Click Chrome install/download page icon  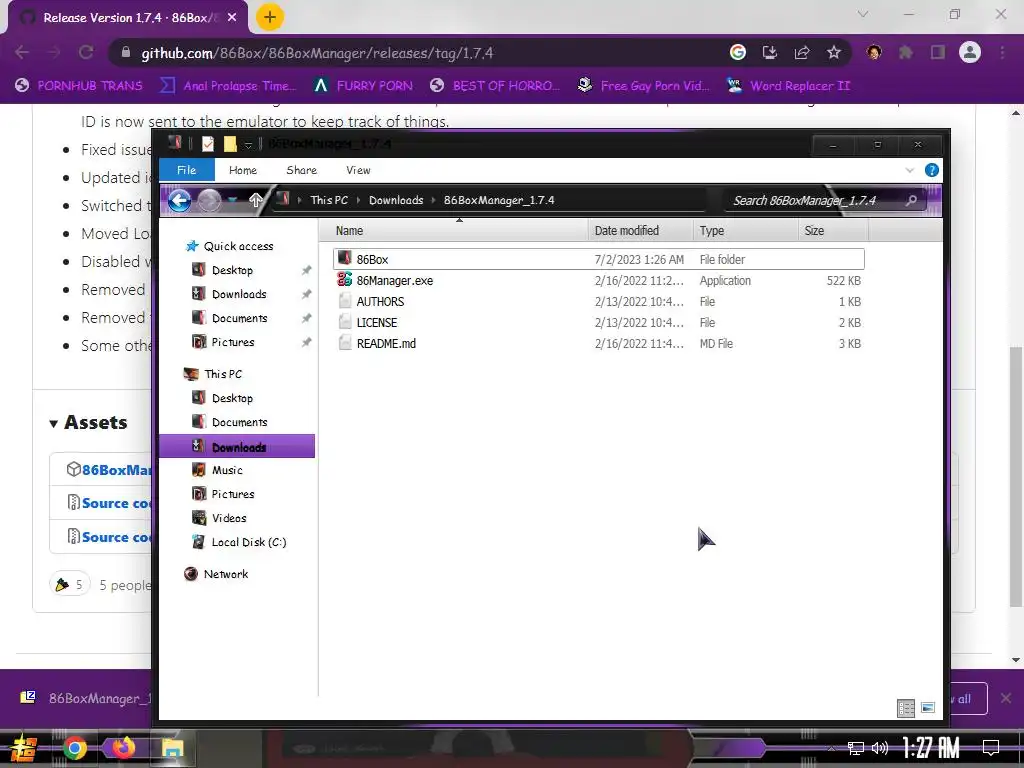pos(770,53)
